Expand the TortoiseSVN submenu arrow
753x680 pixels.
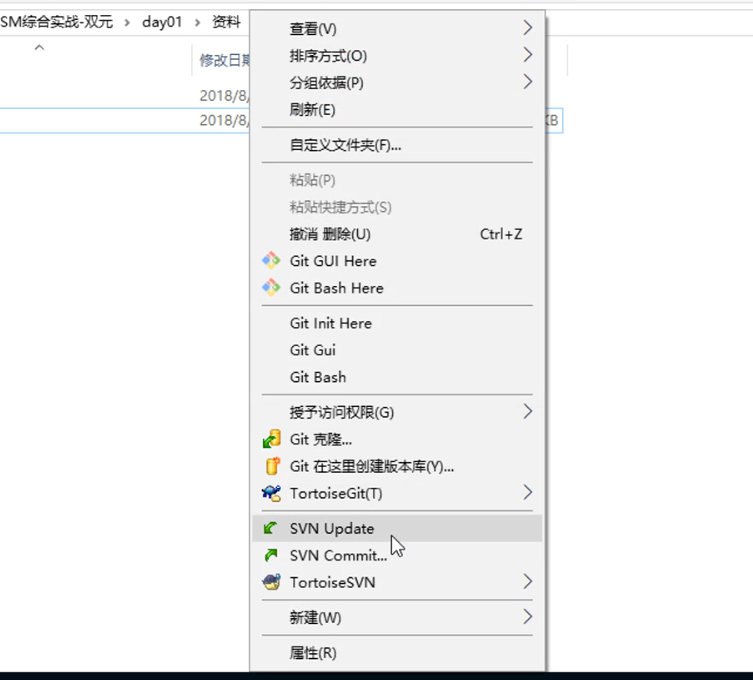pos(527,581)
